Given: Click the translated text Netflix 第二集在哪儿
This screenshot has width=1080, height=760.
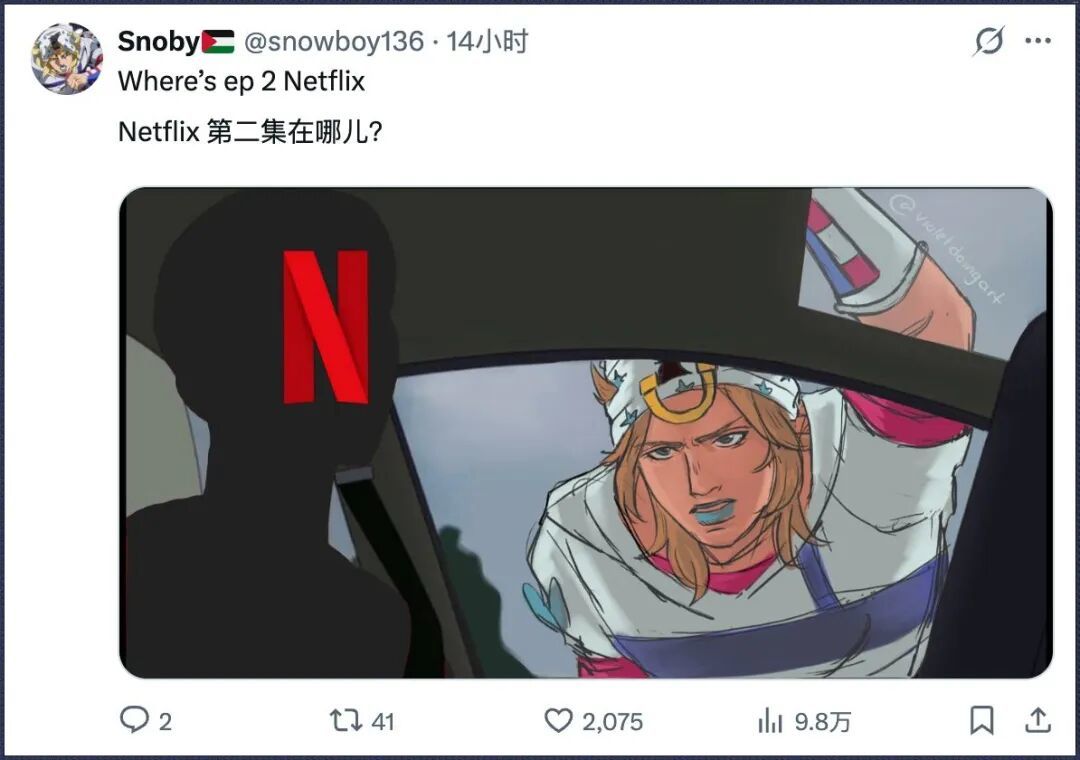Looking at the screenshot, I should (250, 131).
